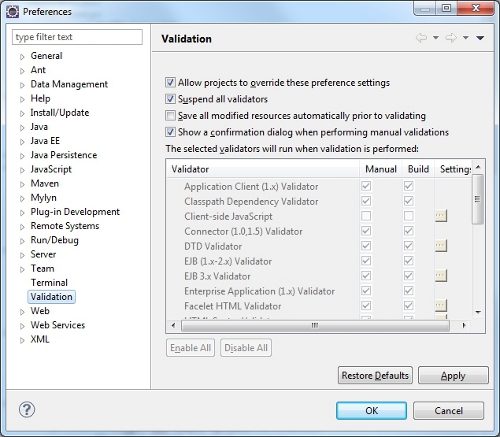Expand the Web Services node
Screen dimensions: 500x437
pos(22,326)
